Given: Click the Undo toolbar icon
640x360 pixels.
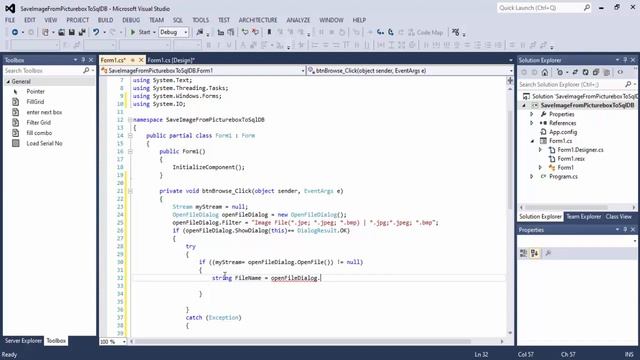Looking at the screenshot, I should pyautogui.click(x=96, y=32).
